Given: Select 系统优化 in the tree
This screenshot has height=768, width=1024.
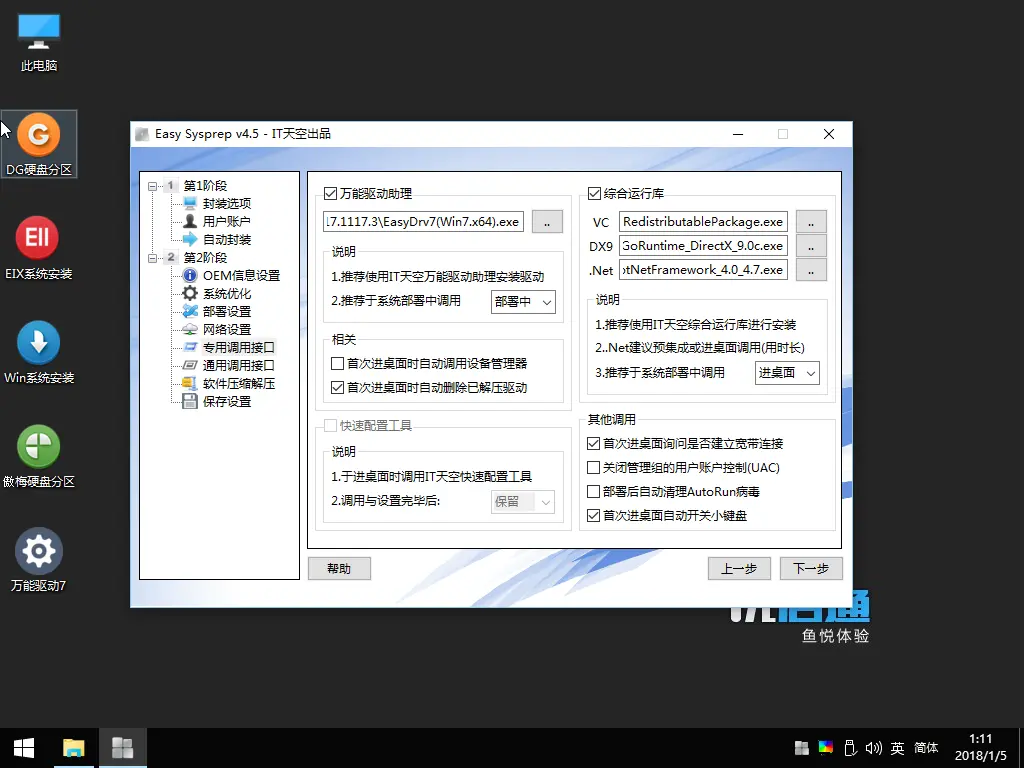Looking at the screenshot, I should [x=227, y=293].
